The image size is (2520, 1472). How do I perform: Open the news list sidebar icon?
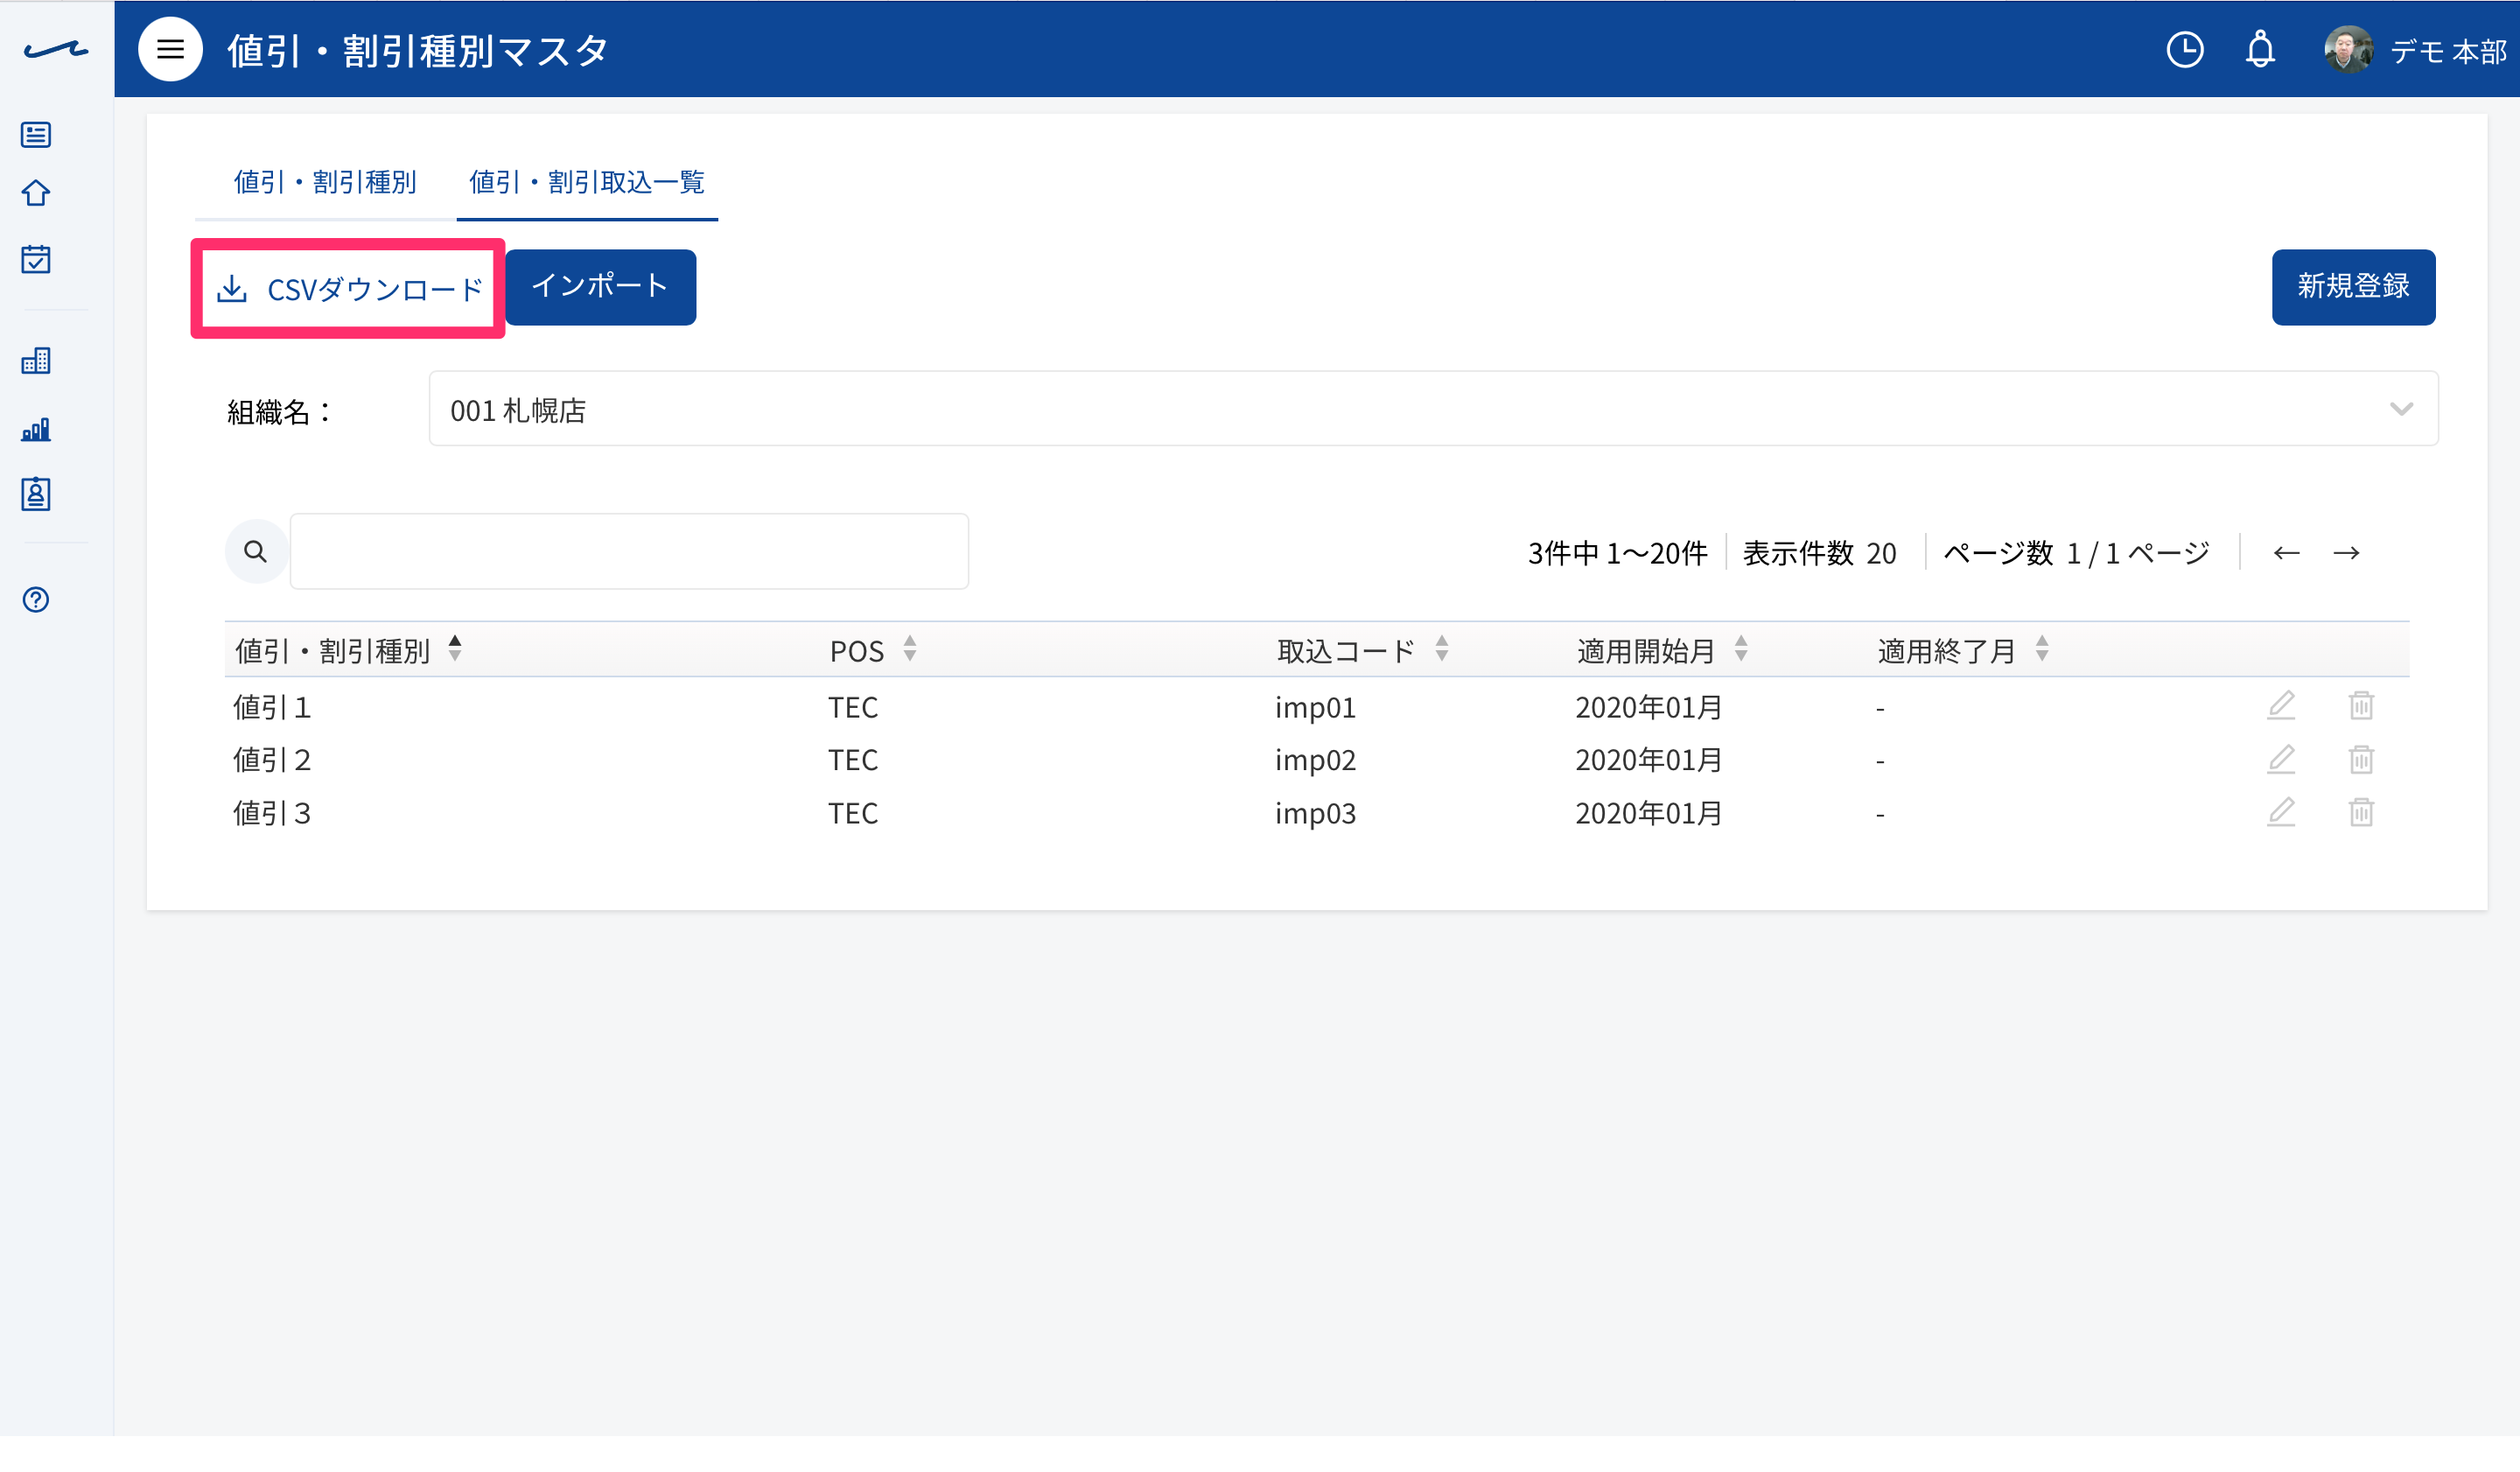(x=36, y=134)
